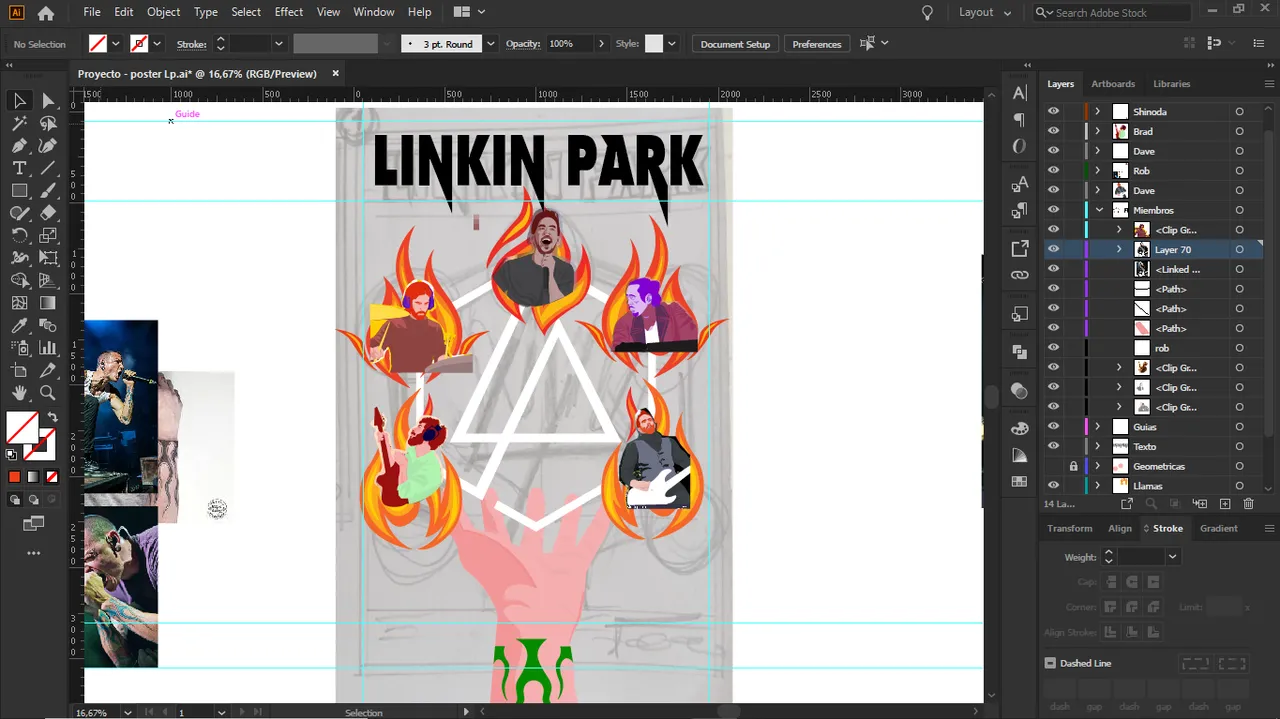Image resolution: width=1280 pixels, height=719 pixels.
Task: Select the Free Transform tool
Action: [x=48, y=258]
